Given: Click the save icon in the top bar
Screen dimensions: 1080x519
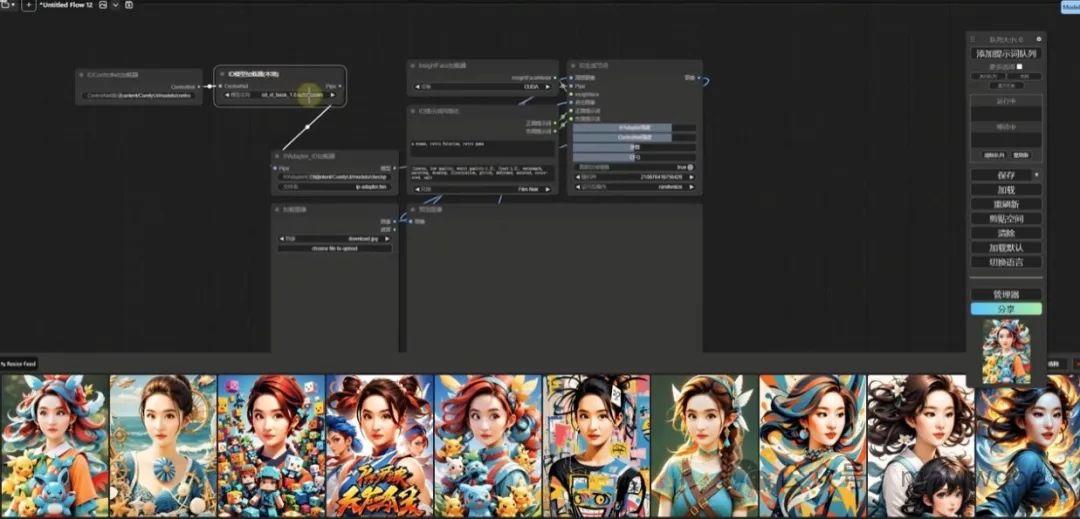Looking at the screenshot, I should coord(128,5).
